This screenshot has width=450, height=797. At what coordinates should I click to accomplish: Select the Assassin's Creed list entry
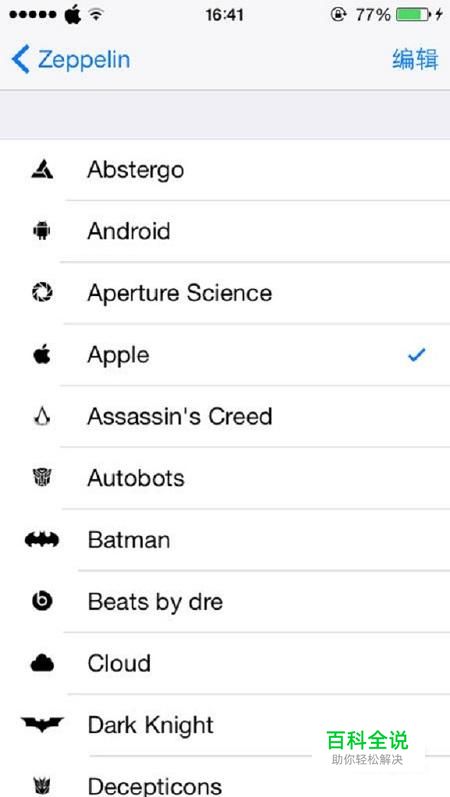coord(225,416)
